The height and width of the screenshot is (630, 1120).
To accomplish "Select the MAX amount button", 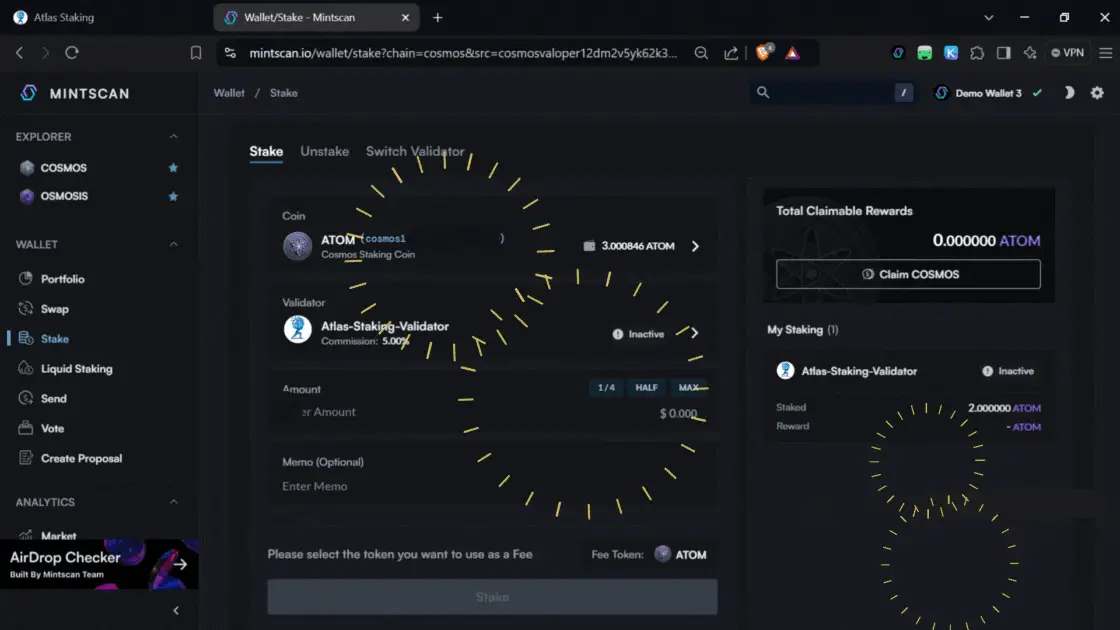I will (x=689, y=388).
